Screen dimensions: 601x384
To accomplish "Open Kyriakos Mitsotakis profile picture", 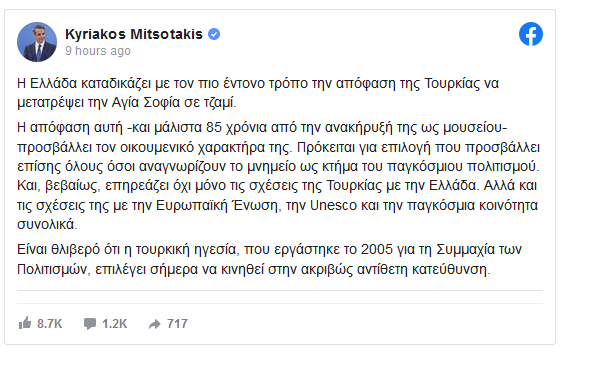I will pyautogui.click(x=37, y=42).
